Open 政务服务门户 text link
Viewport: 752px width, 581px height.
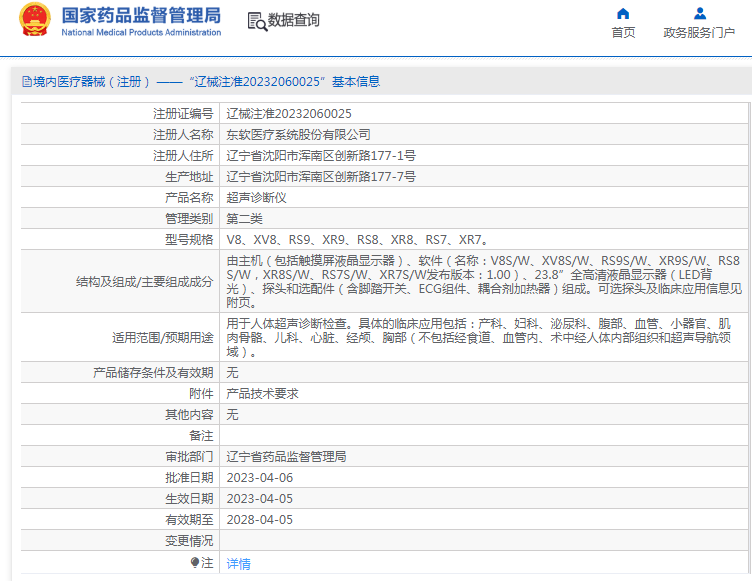tap(699, 33)
